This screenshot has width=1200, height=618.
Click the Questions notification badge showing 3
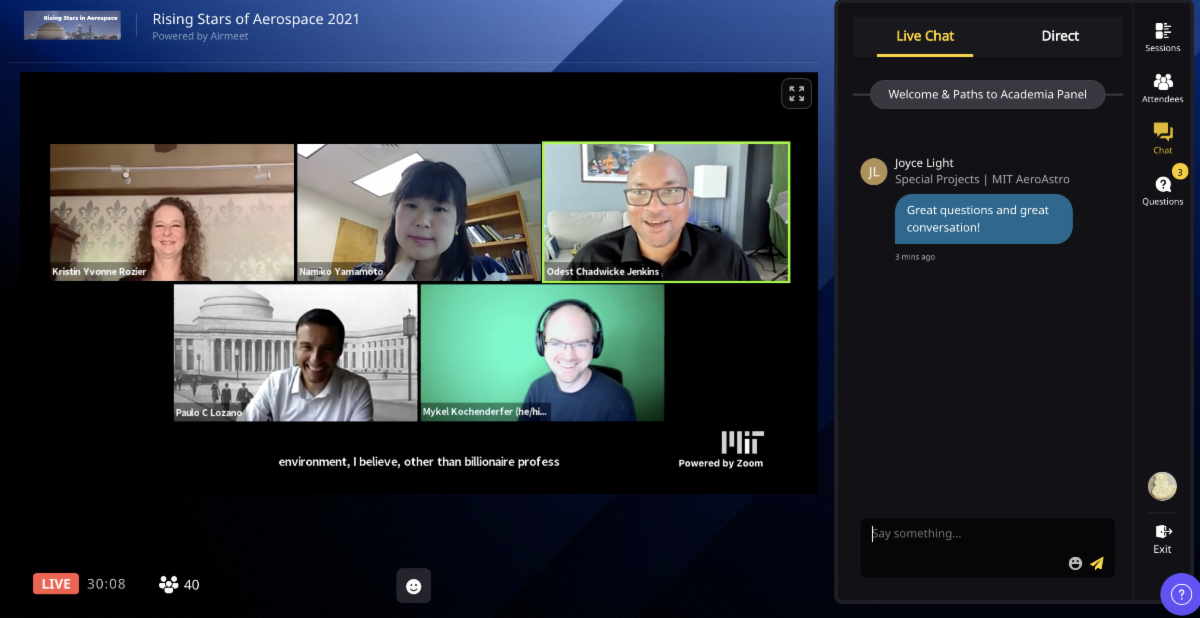click(1180, 172)
